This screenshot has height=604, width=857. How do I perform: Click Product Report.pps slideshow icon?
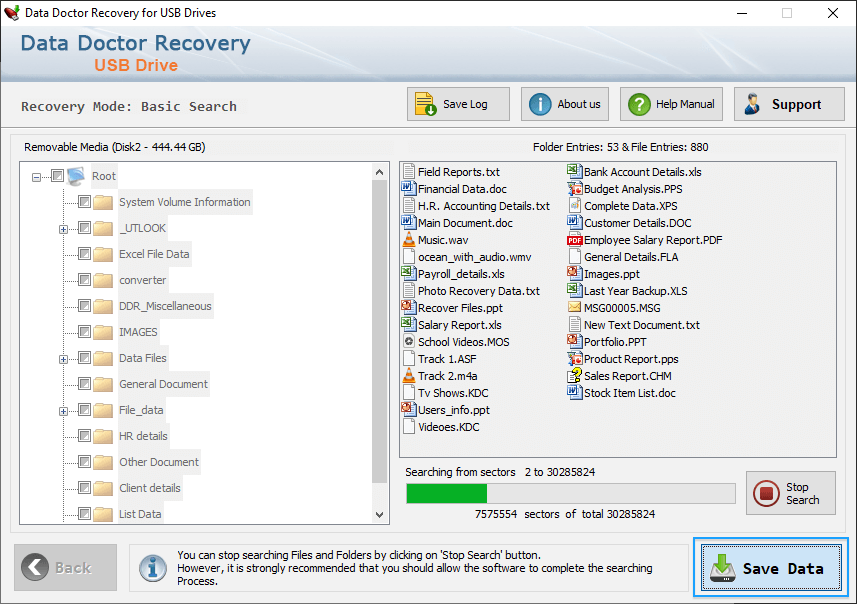click(574, 359)
